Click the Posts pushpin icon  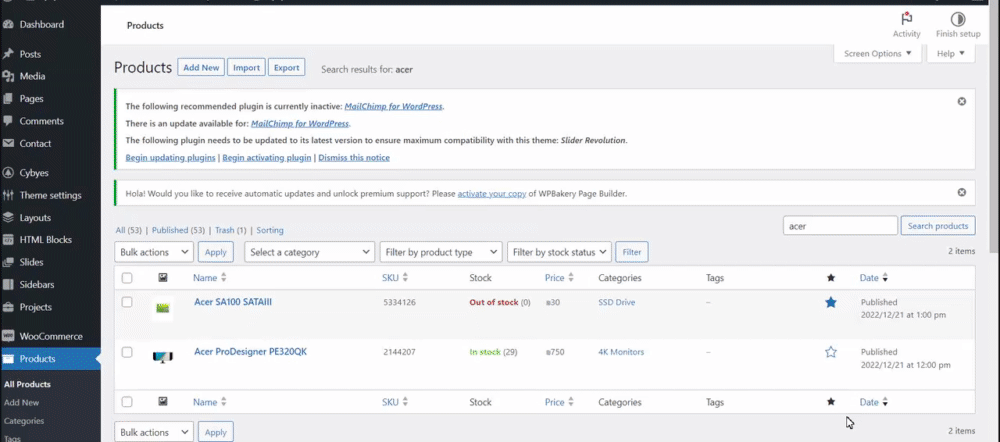(8, 54)
